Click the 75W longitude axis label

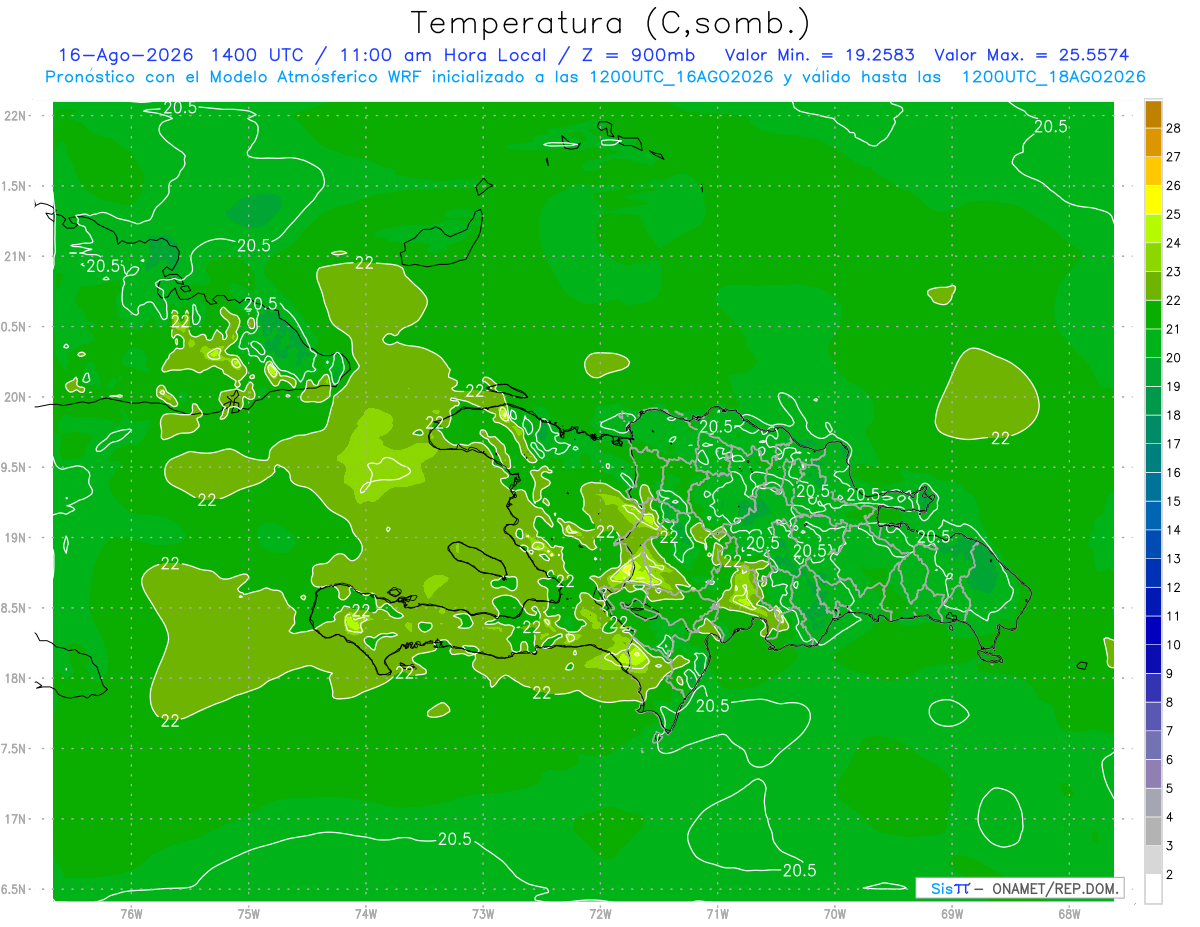(249, 913)
